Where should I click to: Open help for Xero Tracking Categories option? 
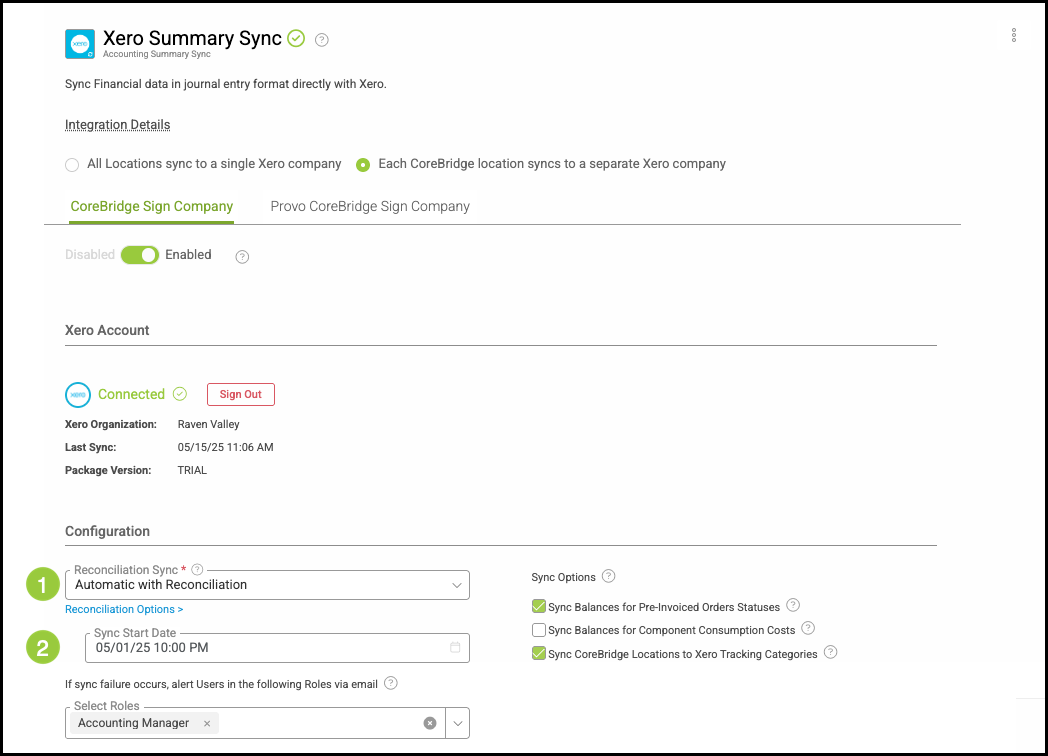(x=830, y=652)
